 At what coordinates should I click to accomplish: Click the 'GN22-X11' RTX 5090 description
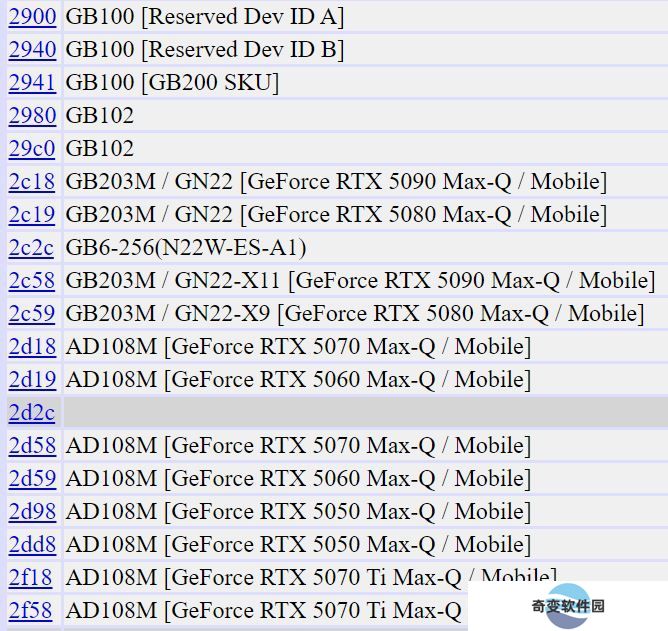(x=360, y=281)
